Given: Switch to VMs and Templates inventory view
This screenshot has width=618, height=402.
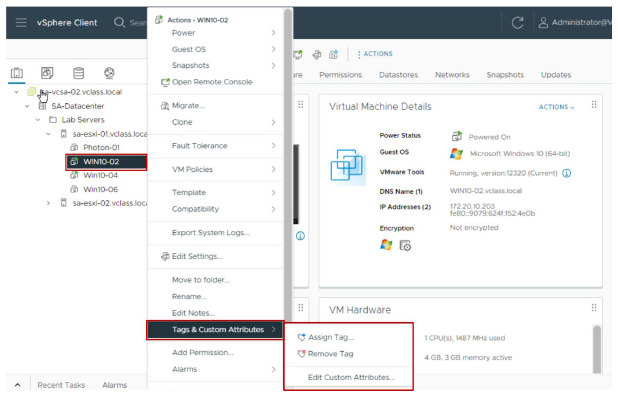Looking at the screenshot, I should pyautogui.click(x=48, y=72).
